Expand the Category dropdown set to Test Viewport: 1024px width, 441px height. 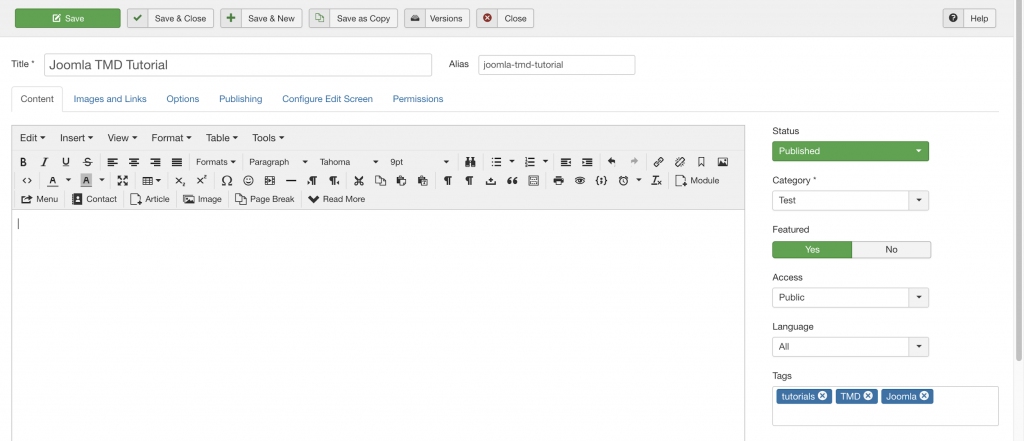[x=850, y=201]
